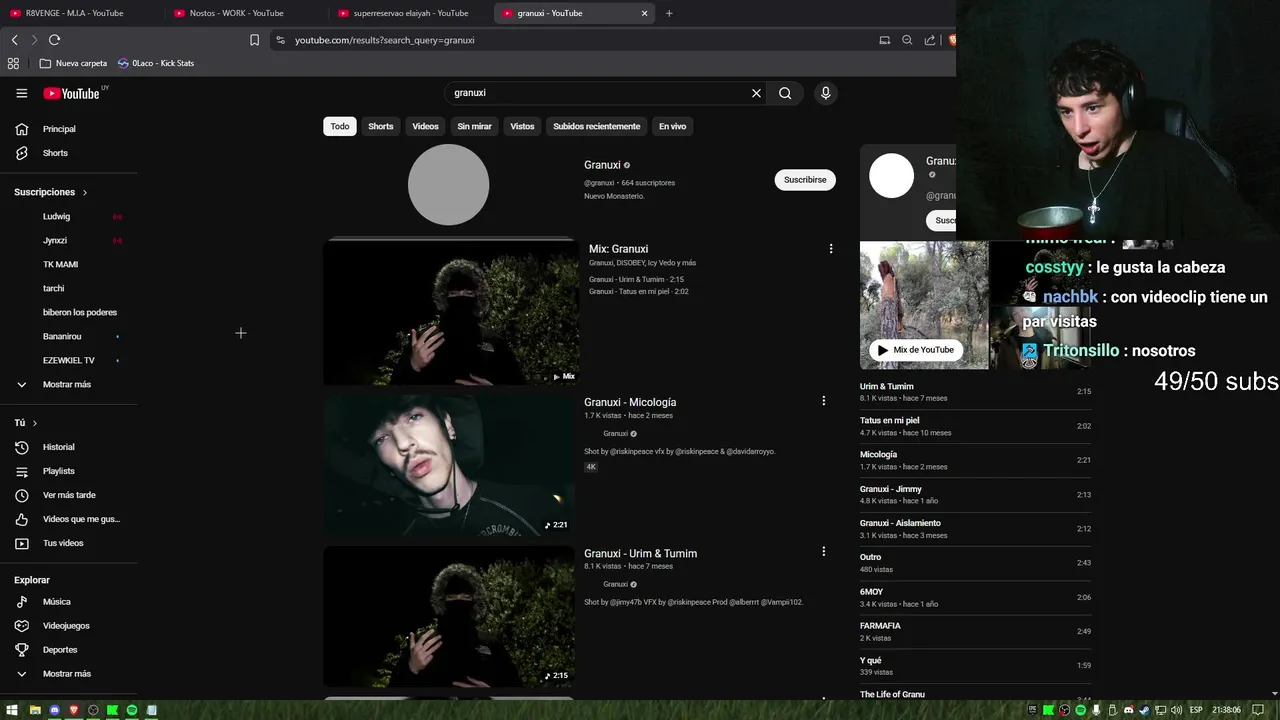Start voice search with the microphone icon
Image resolution: width=1280 pixels, height=720 pixels.
(825, 93)
